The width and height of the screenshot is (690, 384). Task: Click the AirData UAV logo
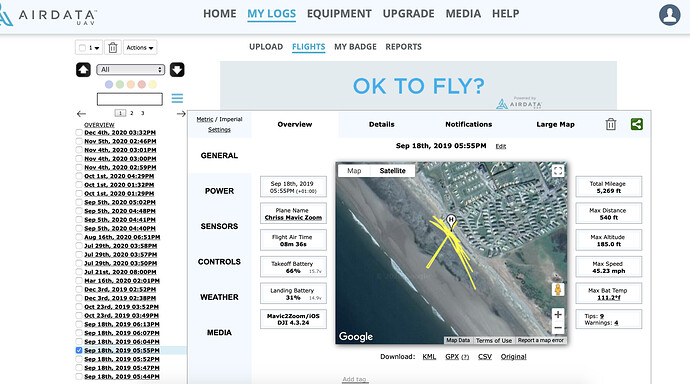(48, 16)
